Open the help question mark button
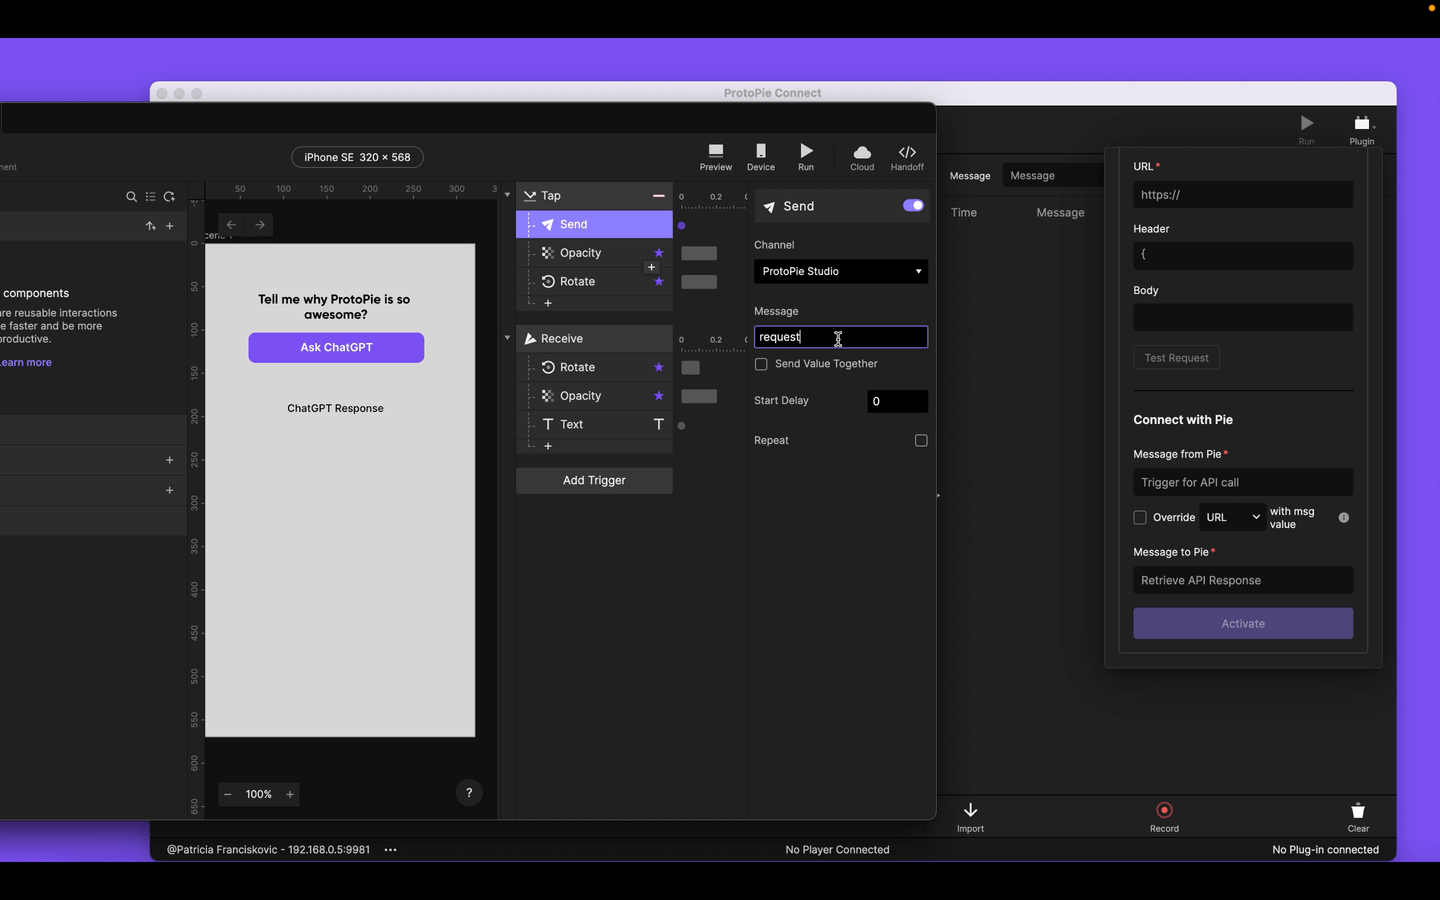Image resolution: width=1440 pixels, height=900 pixels. (469, 793)
